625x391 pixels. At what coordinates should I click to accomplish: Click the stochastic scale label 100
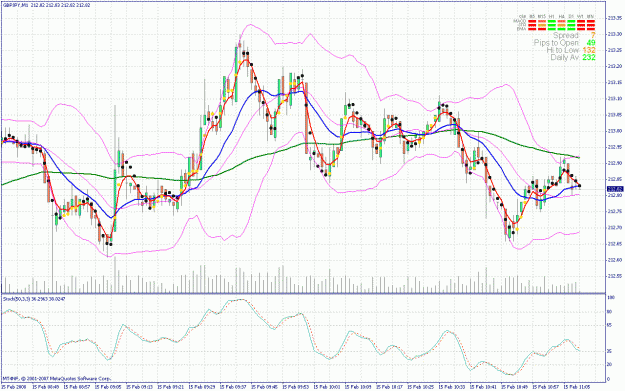[x=610, y=297]
